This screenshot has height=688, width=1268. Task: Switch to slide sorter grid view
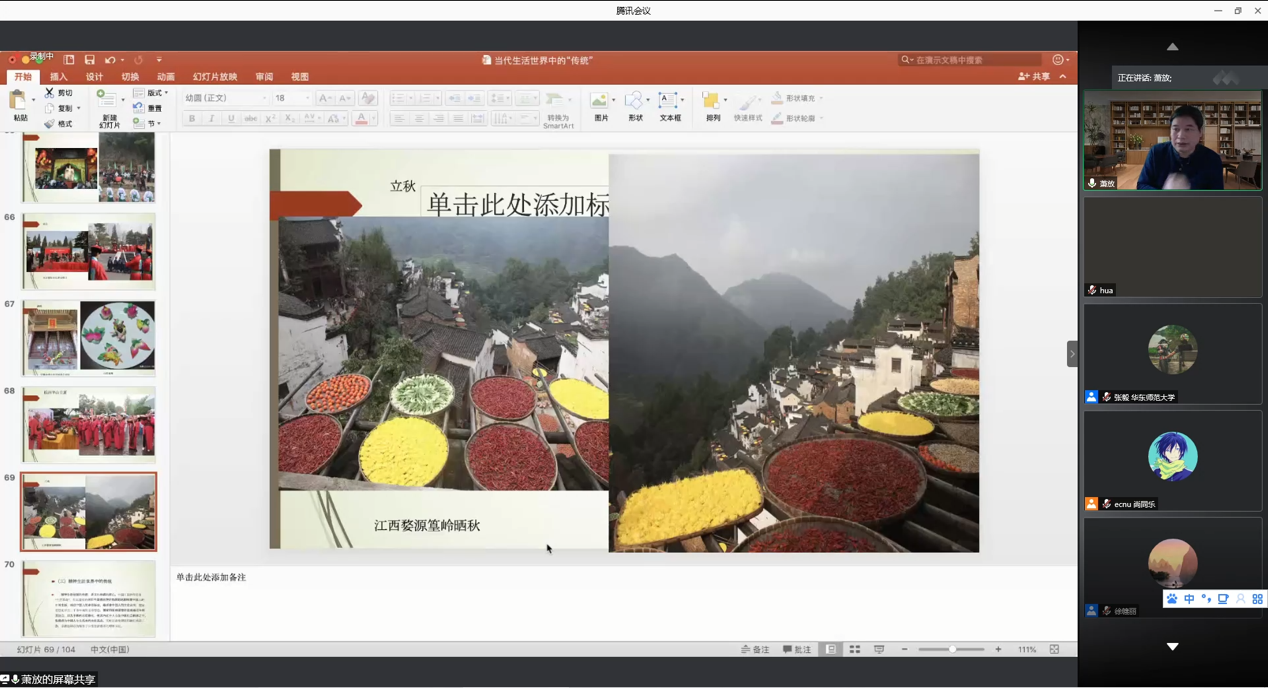click(855, 650)
